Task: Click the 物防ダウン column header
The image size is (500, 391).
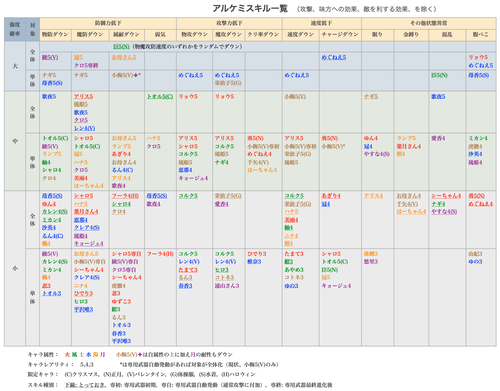Action: [x=55, y=34]
